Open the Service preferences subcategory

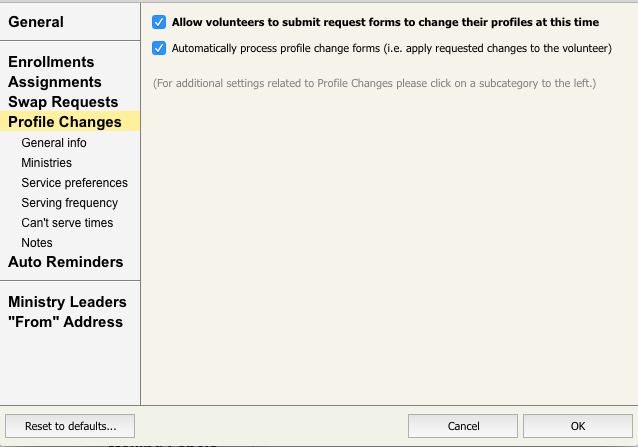(x=74, y=183)
